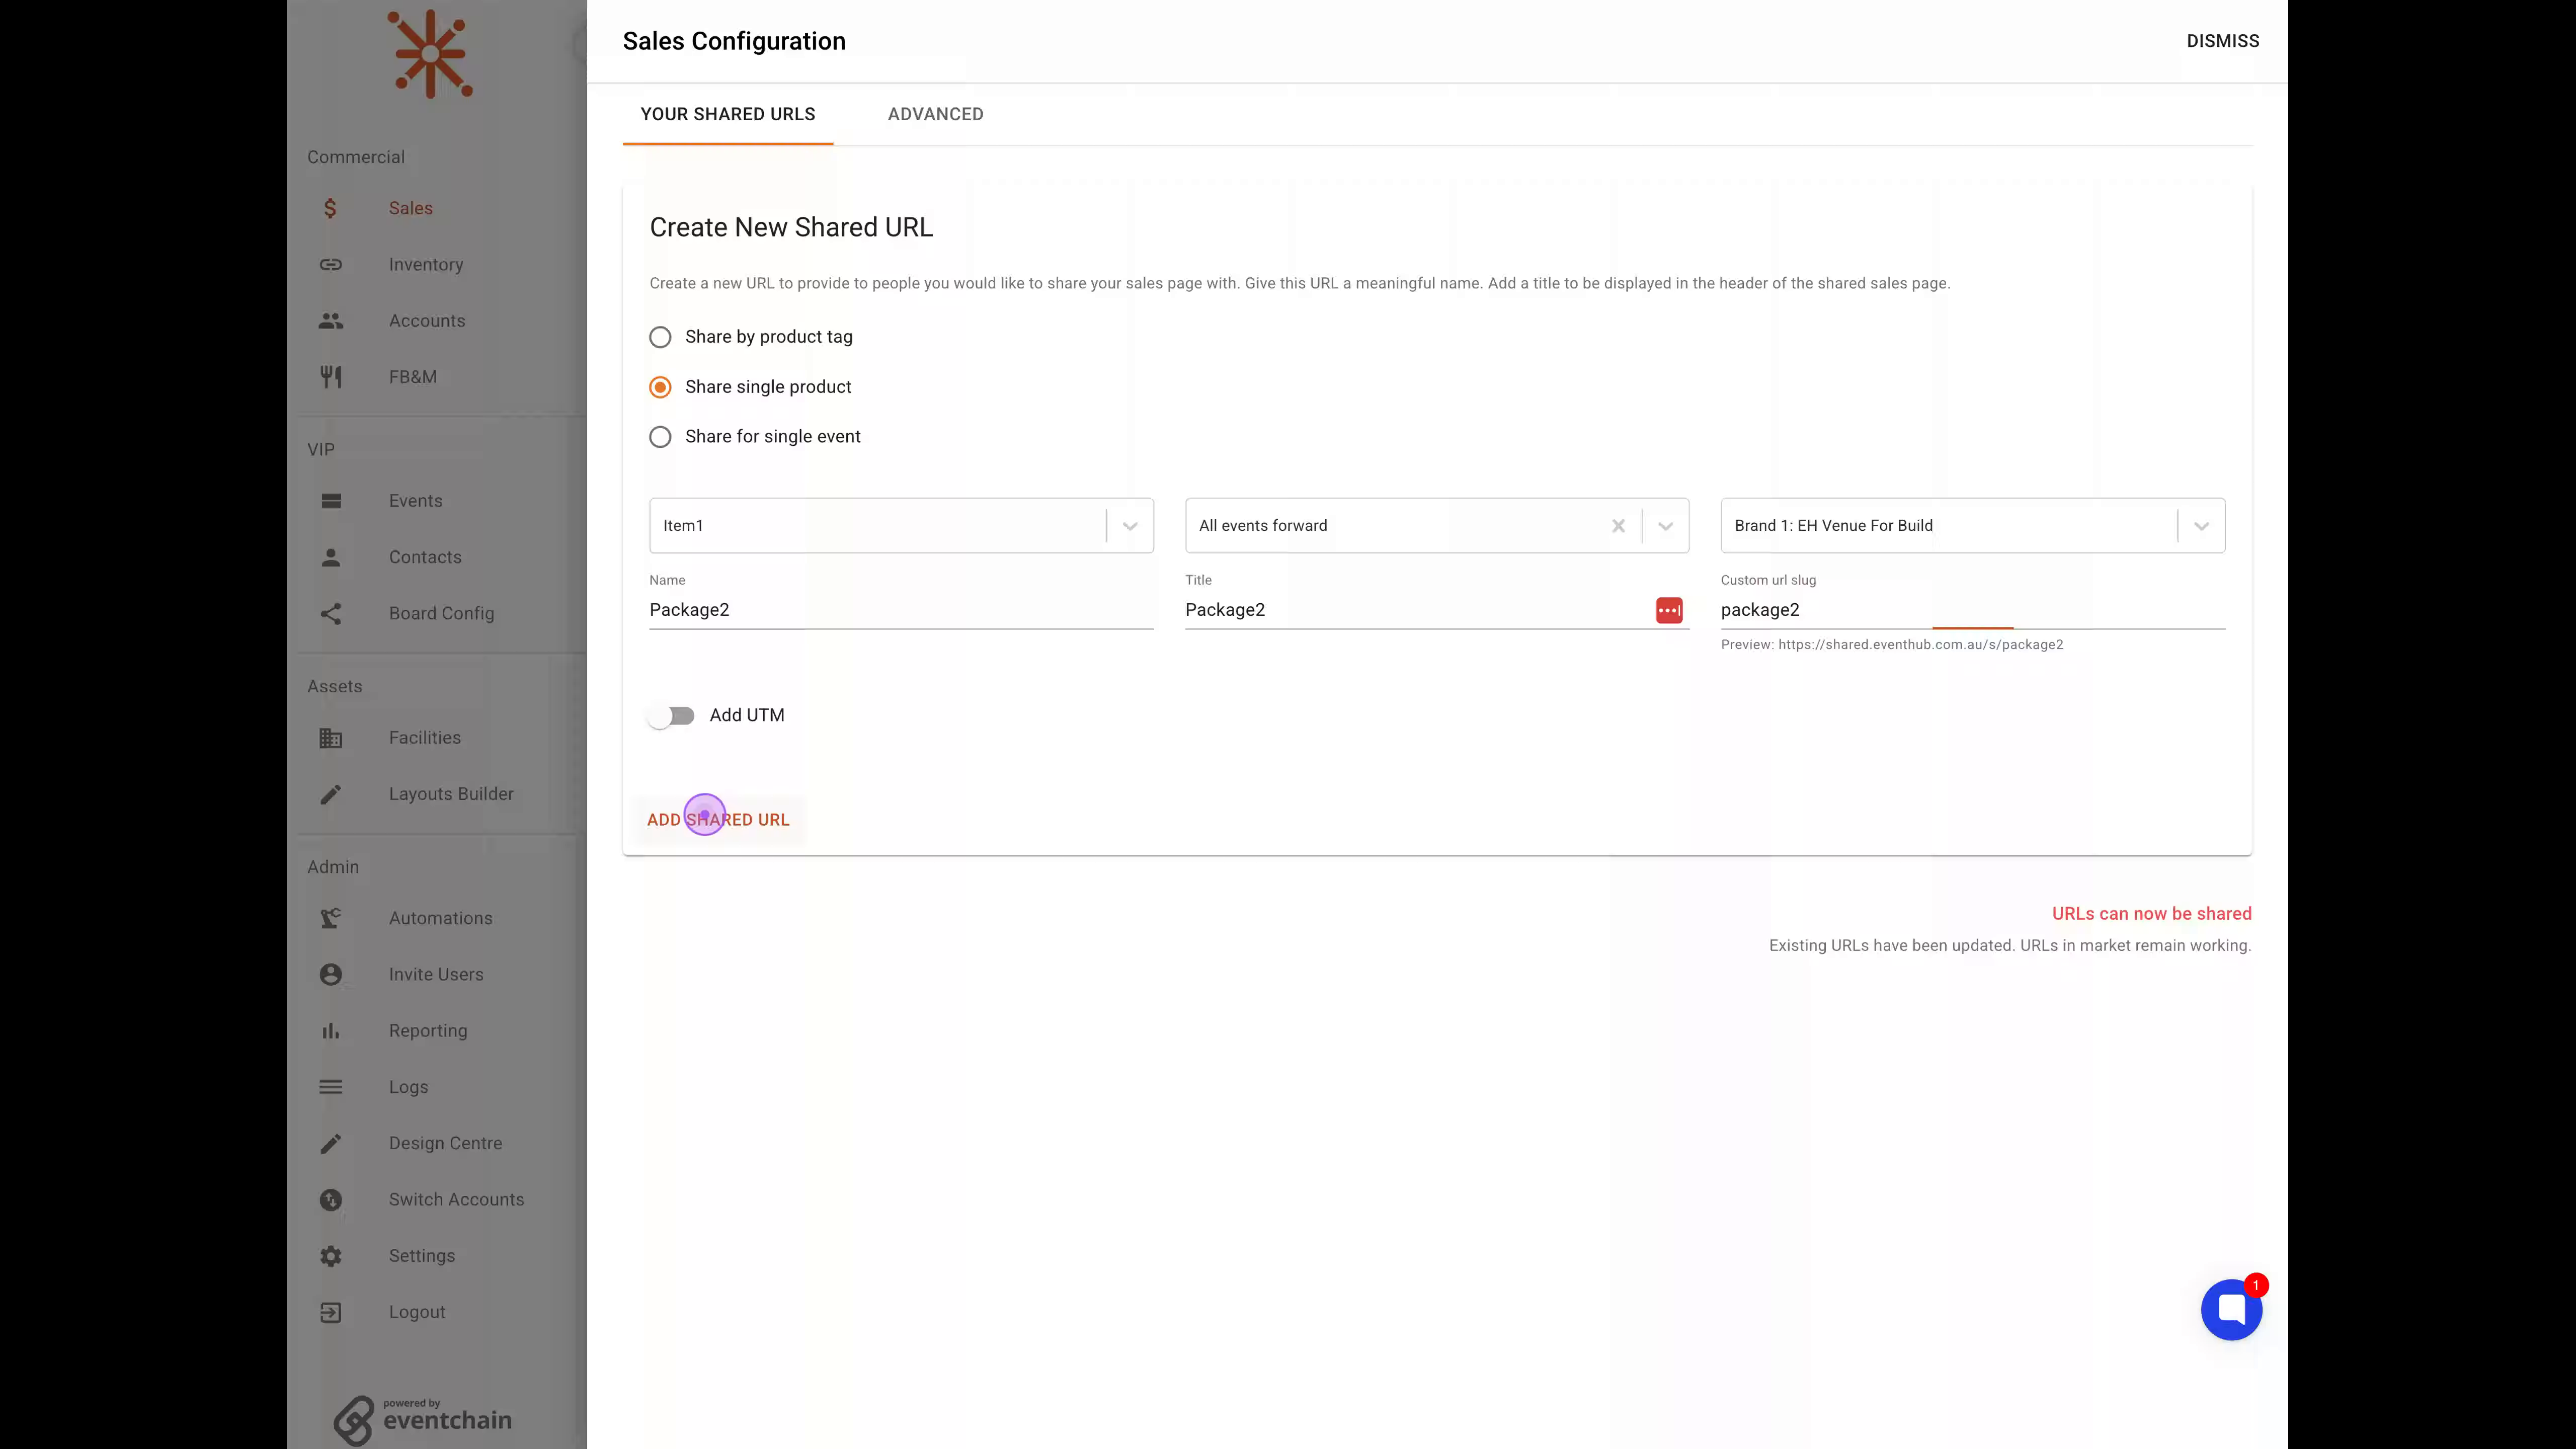This screenshot has width=2576, height=1449.
Task: Click the Layouts Builder pencil icon
Action: [x=331, y=794]
